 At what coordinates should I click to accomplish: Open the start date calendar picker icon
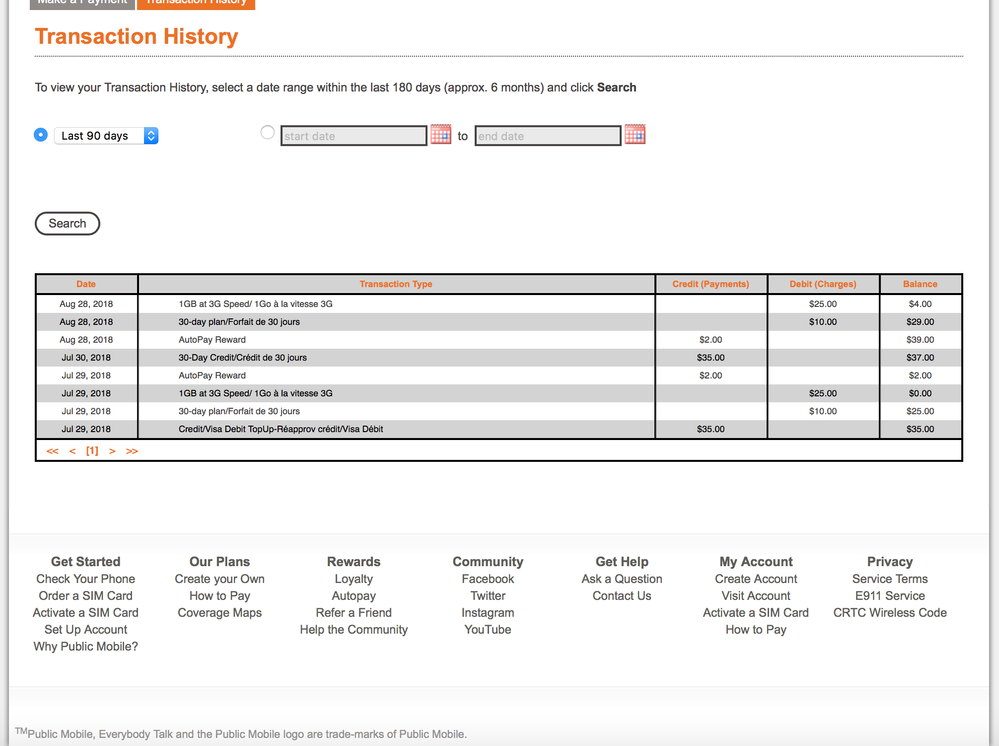point(440,134)
